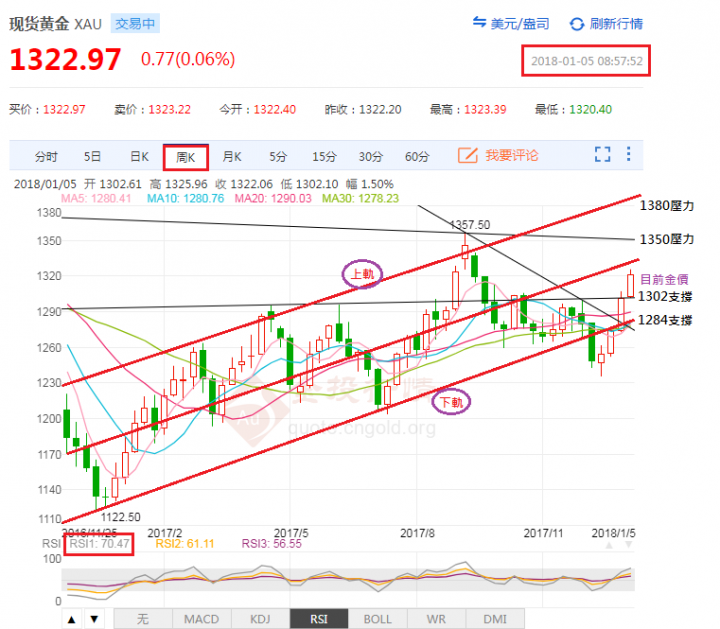Select the 周K weekly tab
Viewport: 720px width, 629px height.
pyautogui.click(x=186, y=157)
